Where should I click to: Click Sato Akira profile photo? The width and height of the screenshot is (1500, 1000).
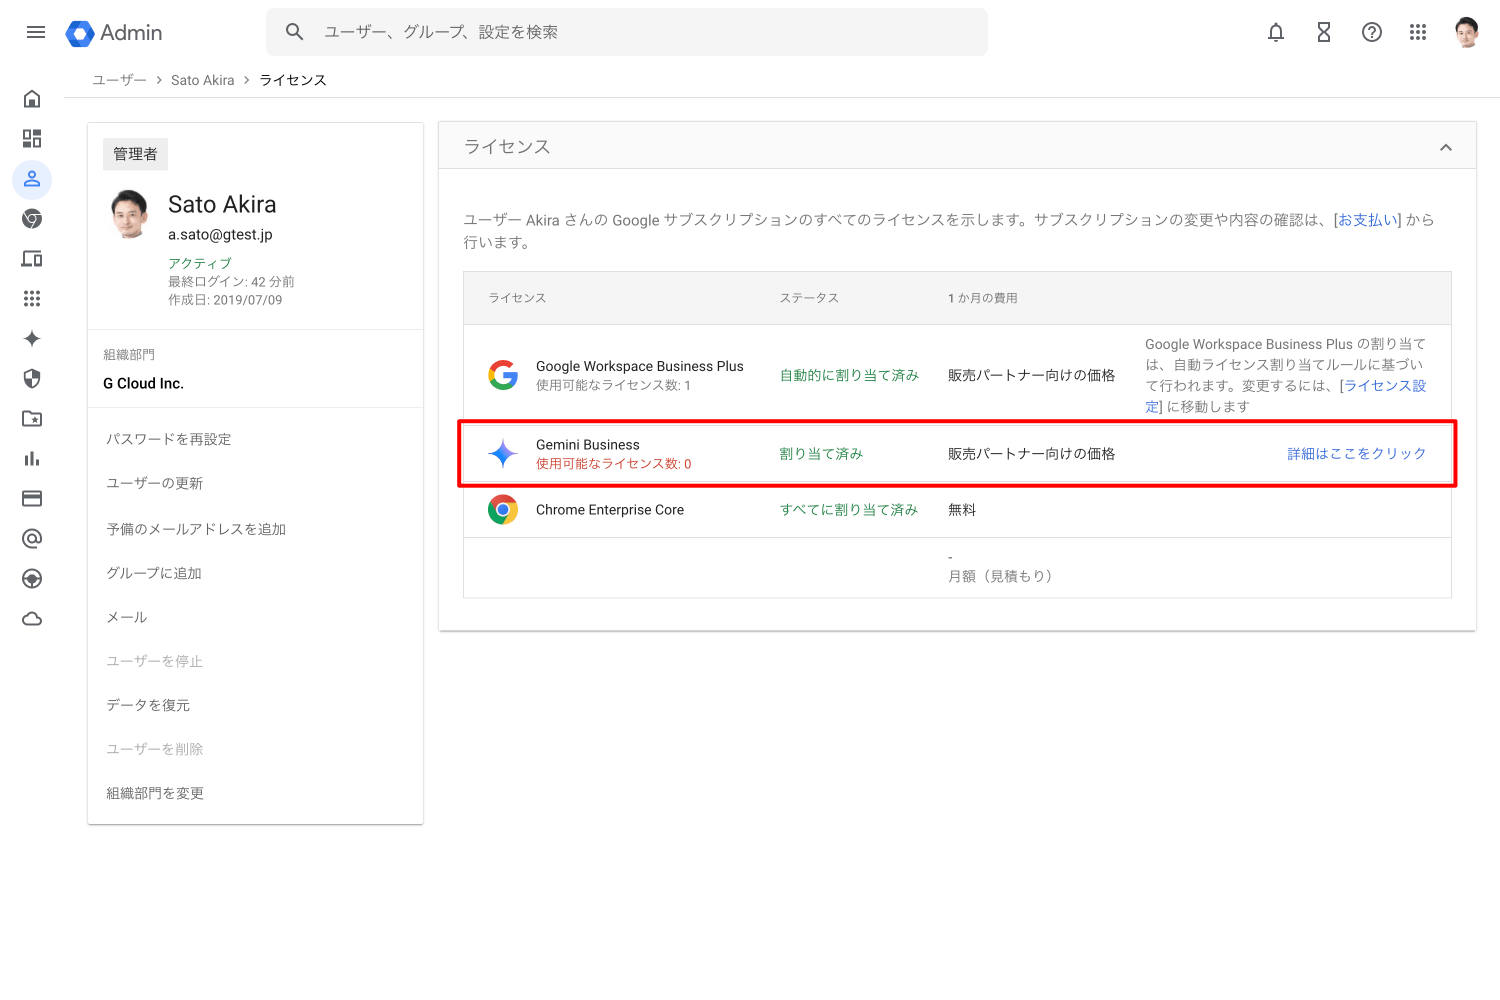point(131,213)
